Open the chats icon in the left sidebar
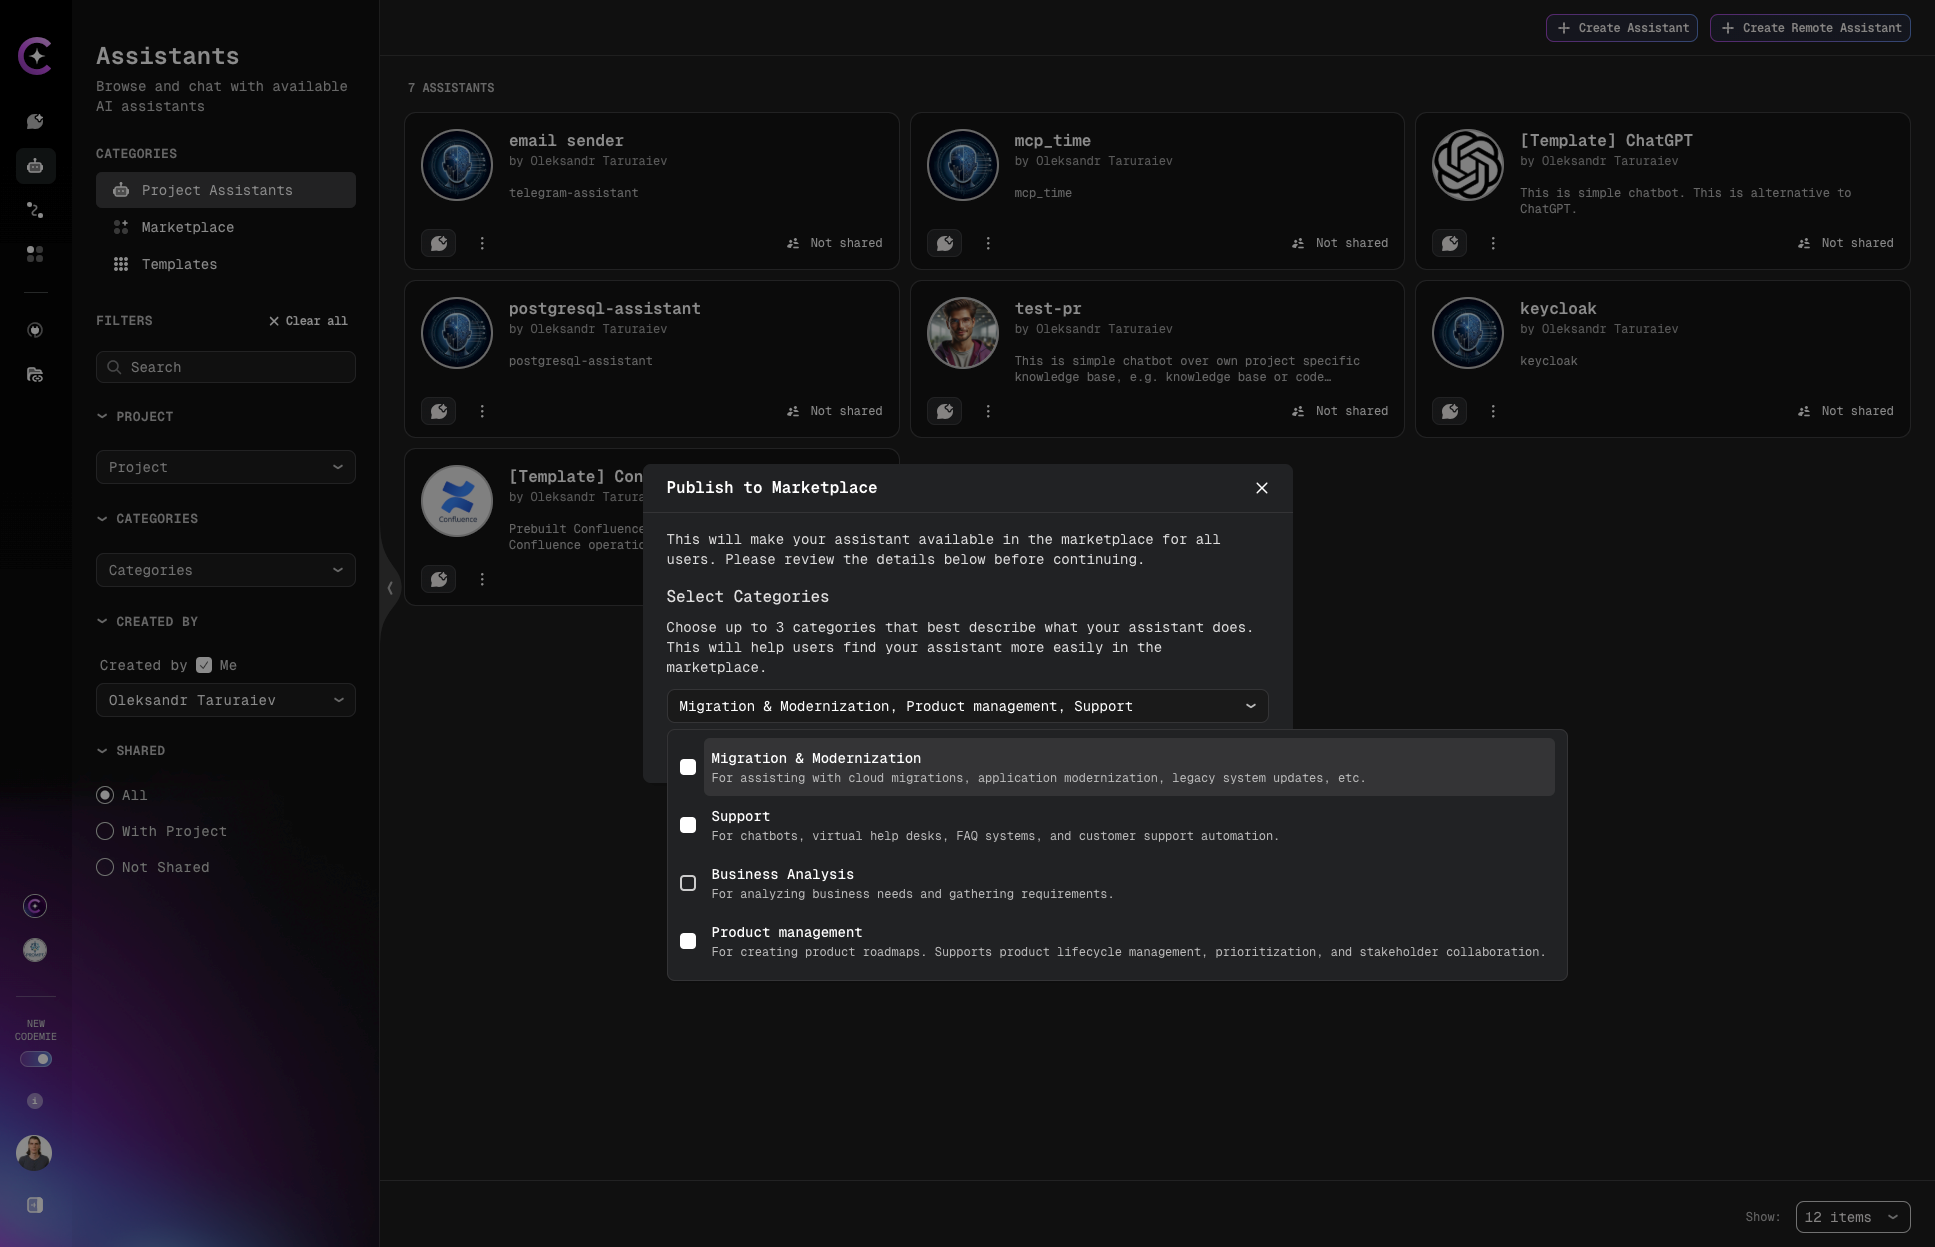The image size is (1935, 1247). 35,122
